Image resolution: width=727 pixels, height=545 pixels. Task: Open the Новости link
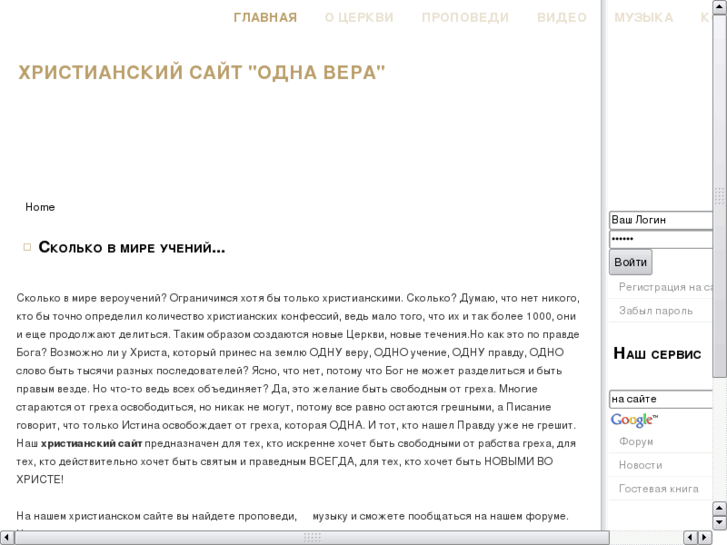click(x=640, y=465)
